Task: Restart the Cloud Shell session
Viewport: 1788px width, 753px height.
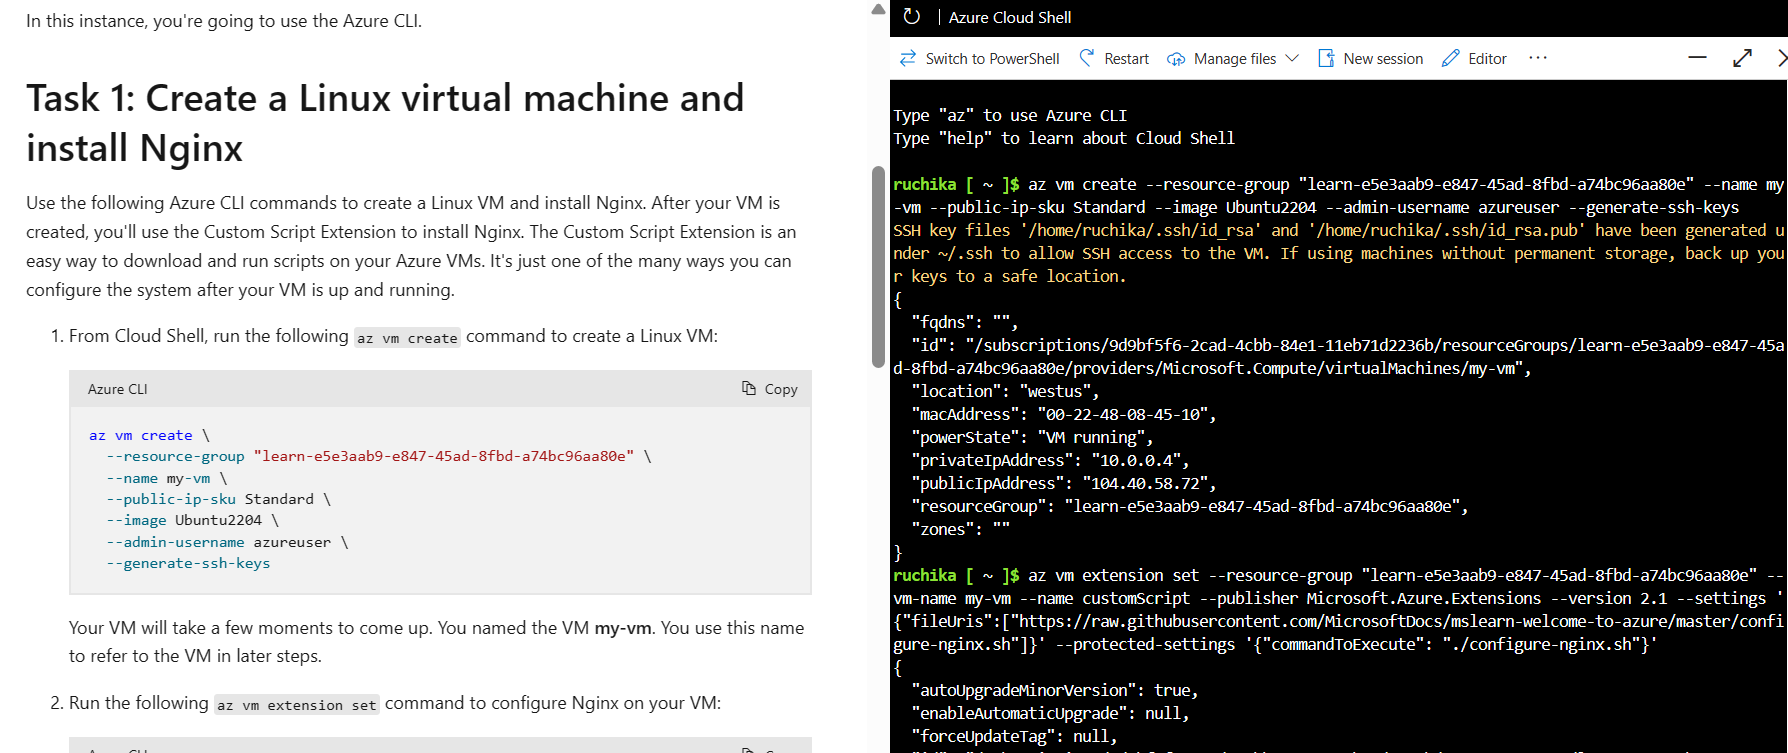Action: tap(1114, 59)
